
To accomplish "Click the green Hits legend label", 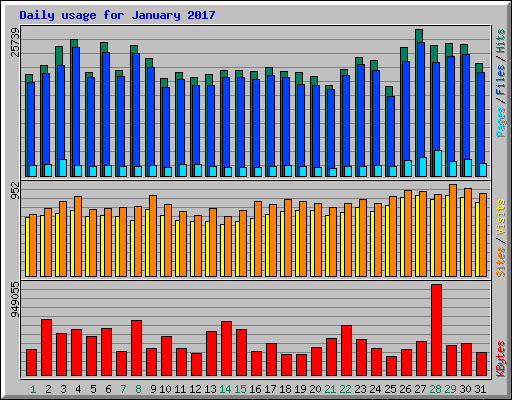I will tap(500, 41).
